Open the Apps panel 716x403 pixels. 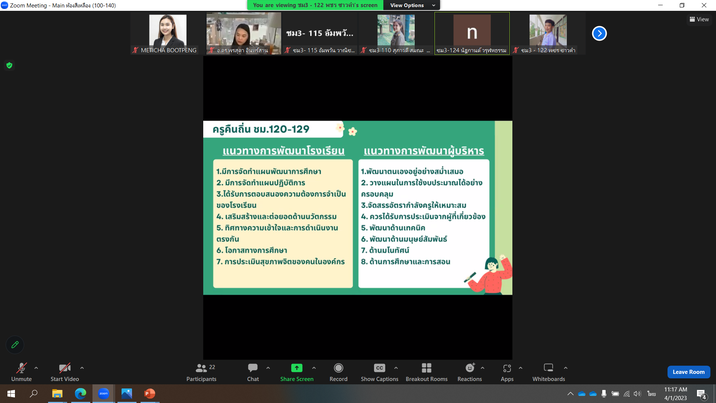507,371
